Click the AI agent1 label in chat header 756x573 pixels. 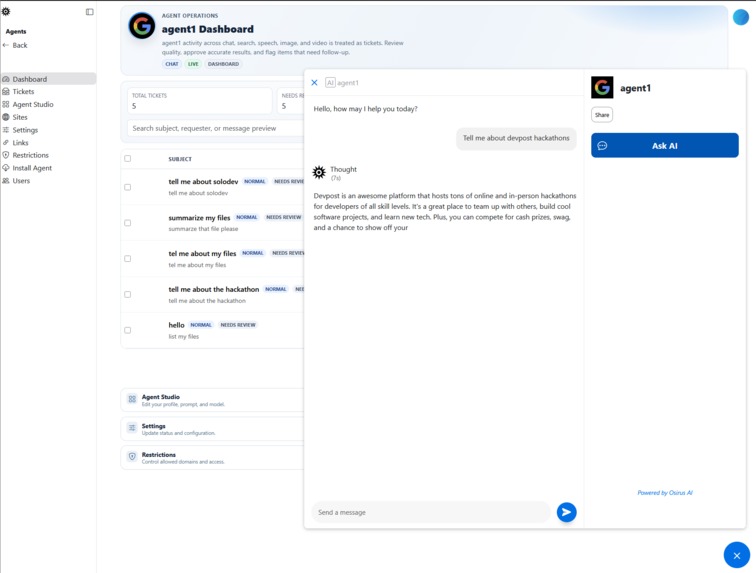click(x=342, y=83)
